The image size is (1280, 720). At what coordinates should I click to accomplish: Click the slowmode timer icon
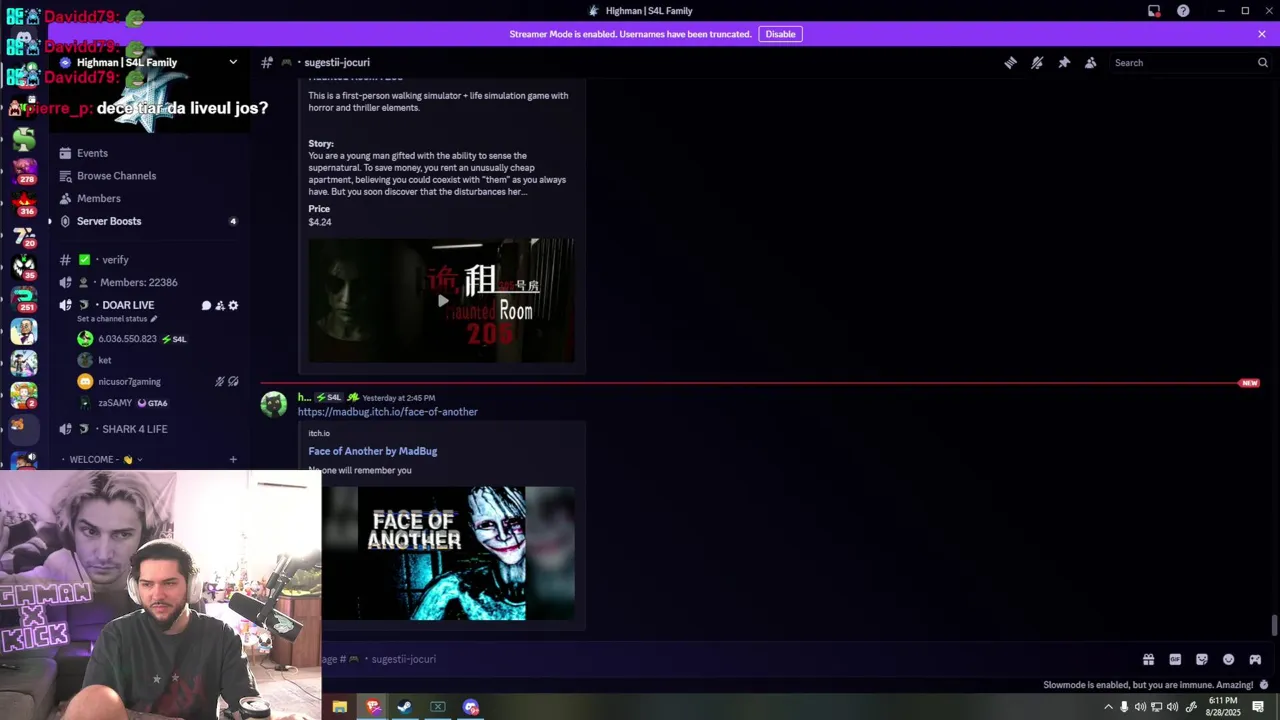pos(1264,685)
